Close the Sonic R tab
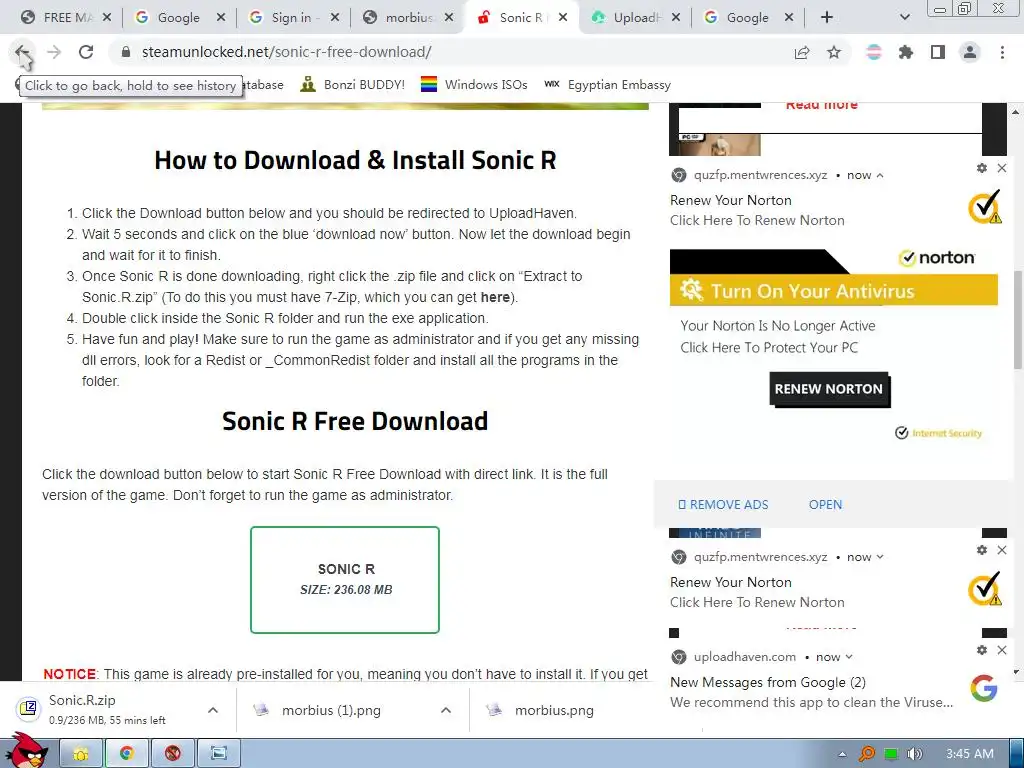1024x768 pixels. coord(563,17)
